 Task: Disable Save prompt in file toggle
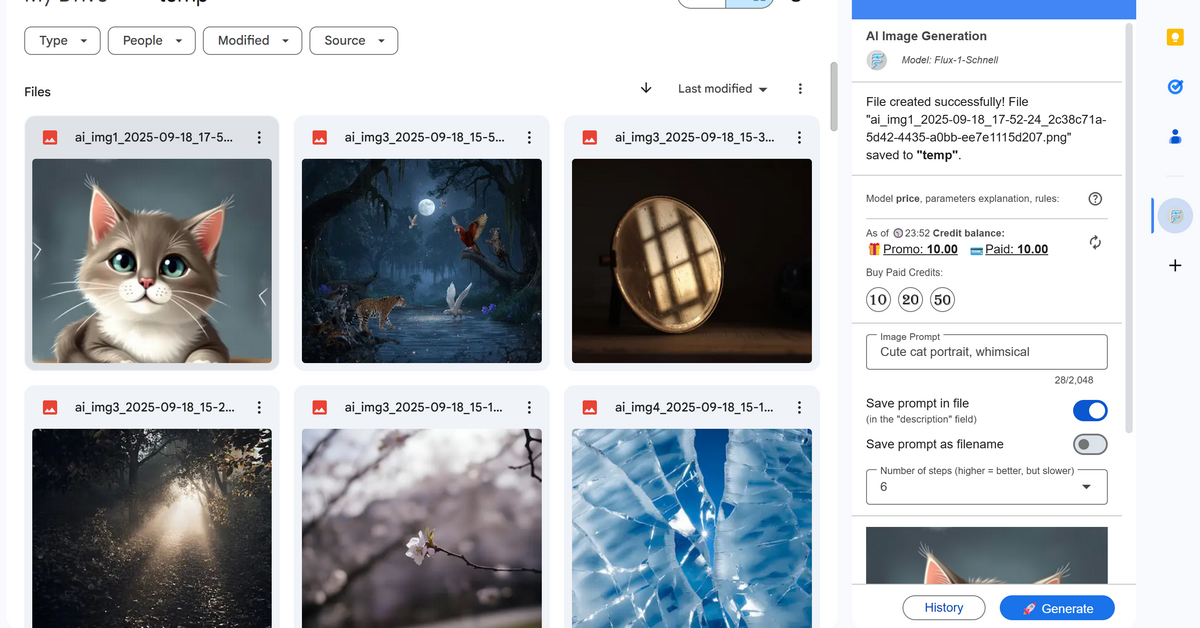tap(1090, 410)
